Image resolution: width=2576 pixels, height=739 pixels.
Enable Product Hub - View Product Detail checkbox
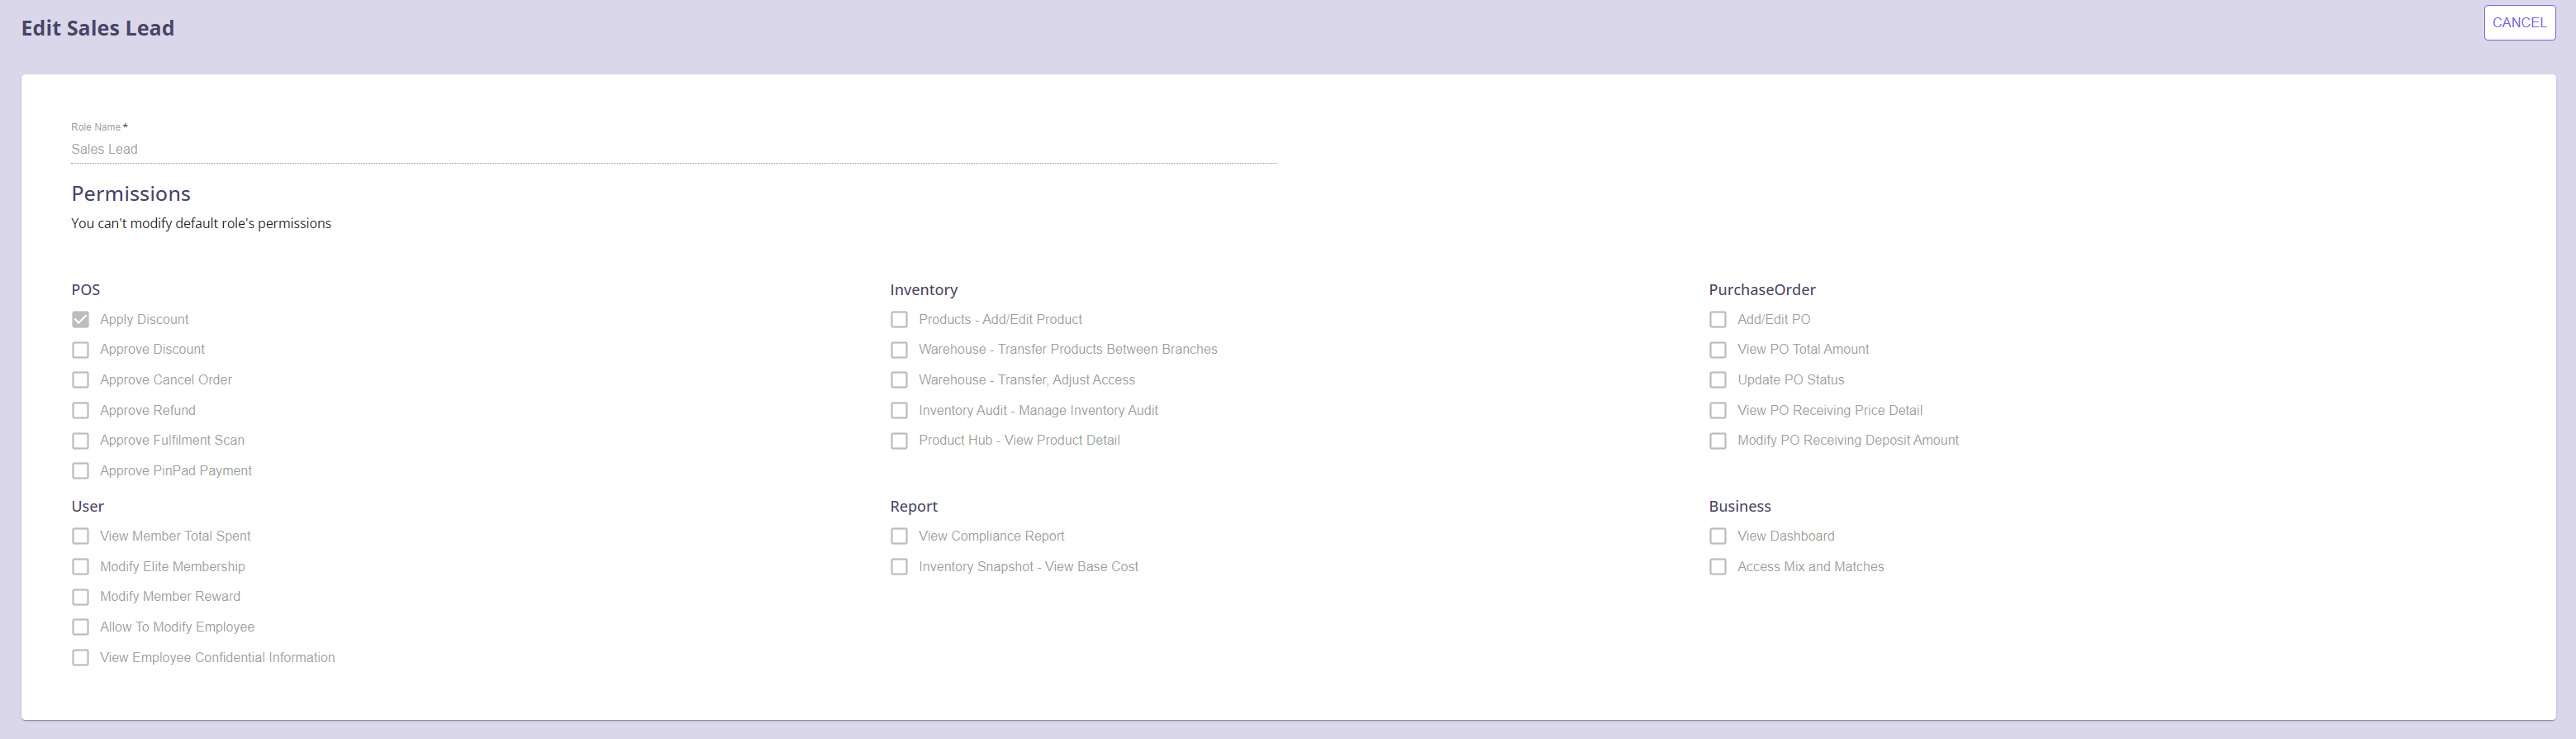click(899, 441)
